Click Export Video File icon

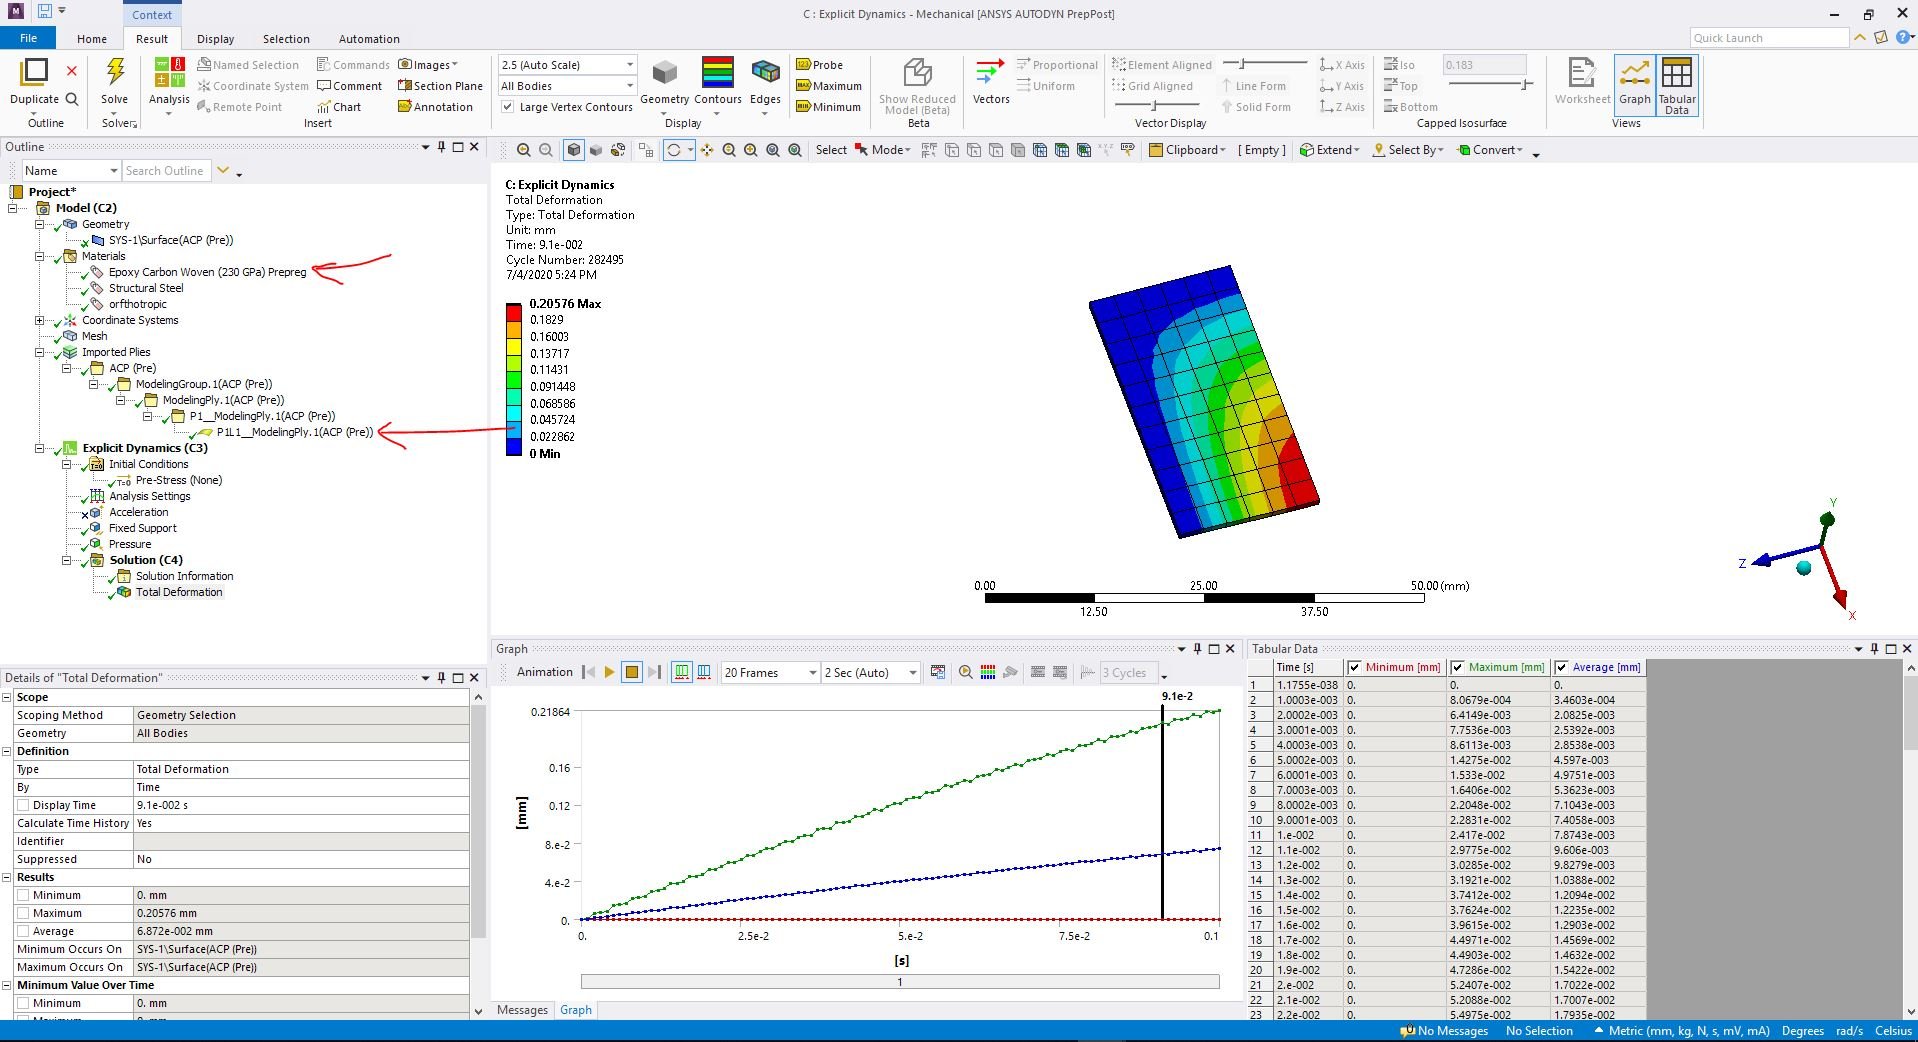[937, 672]
